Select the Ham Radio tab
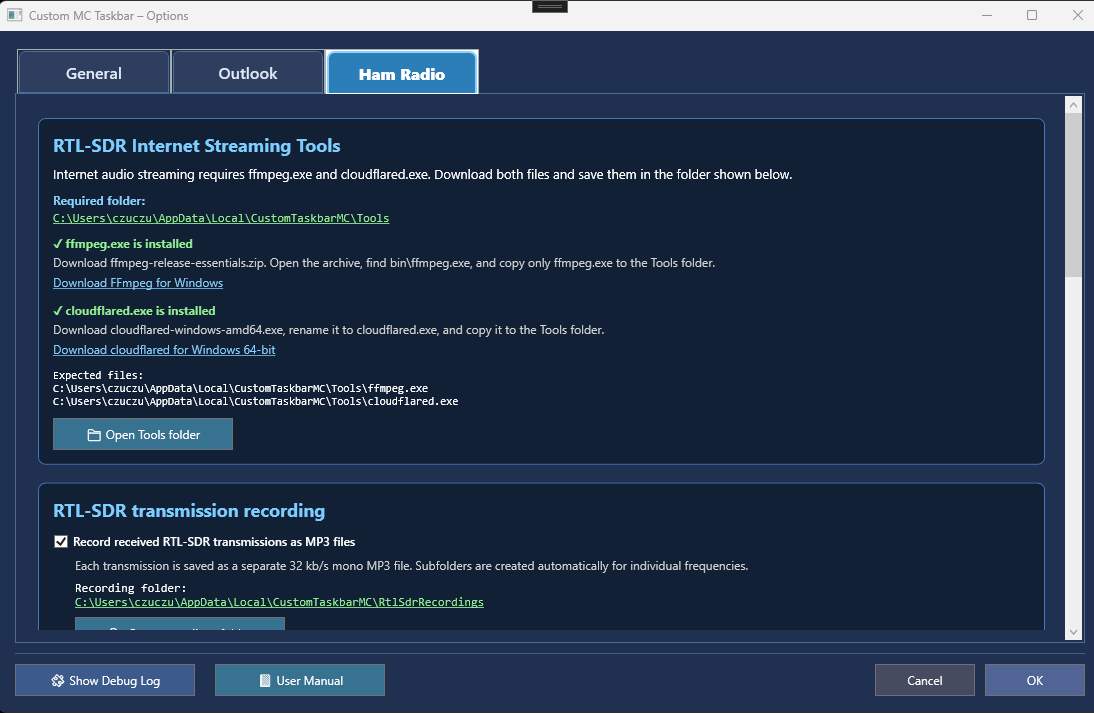 coord(402,73)
